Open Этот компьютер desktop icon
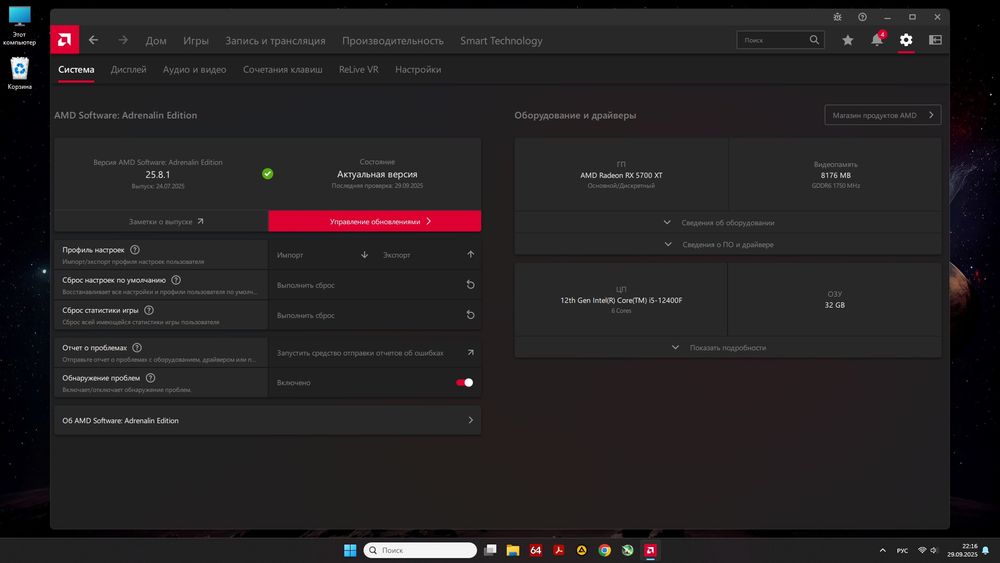 tap(19, 26)
